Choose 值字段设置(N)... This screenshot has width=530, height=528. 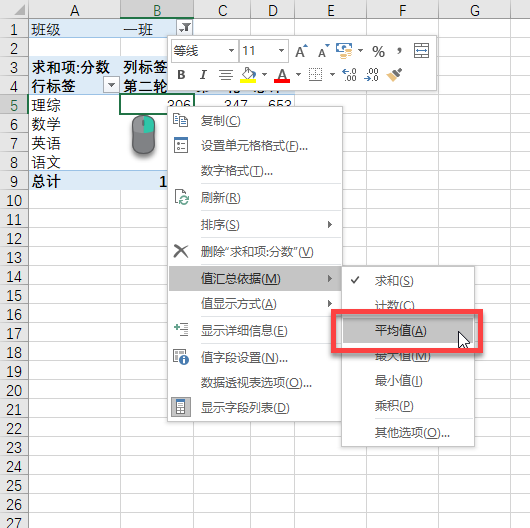click(255, 357)
